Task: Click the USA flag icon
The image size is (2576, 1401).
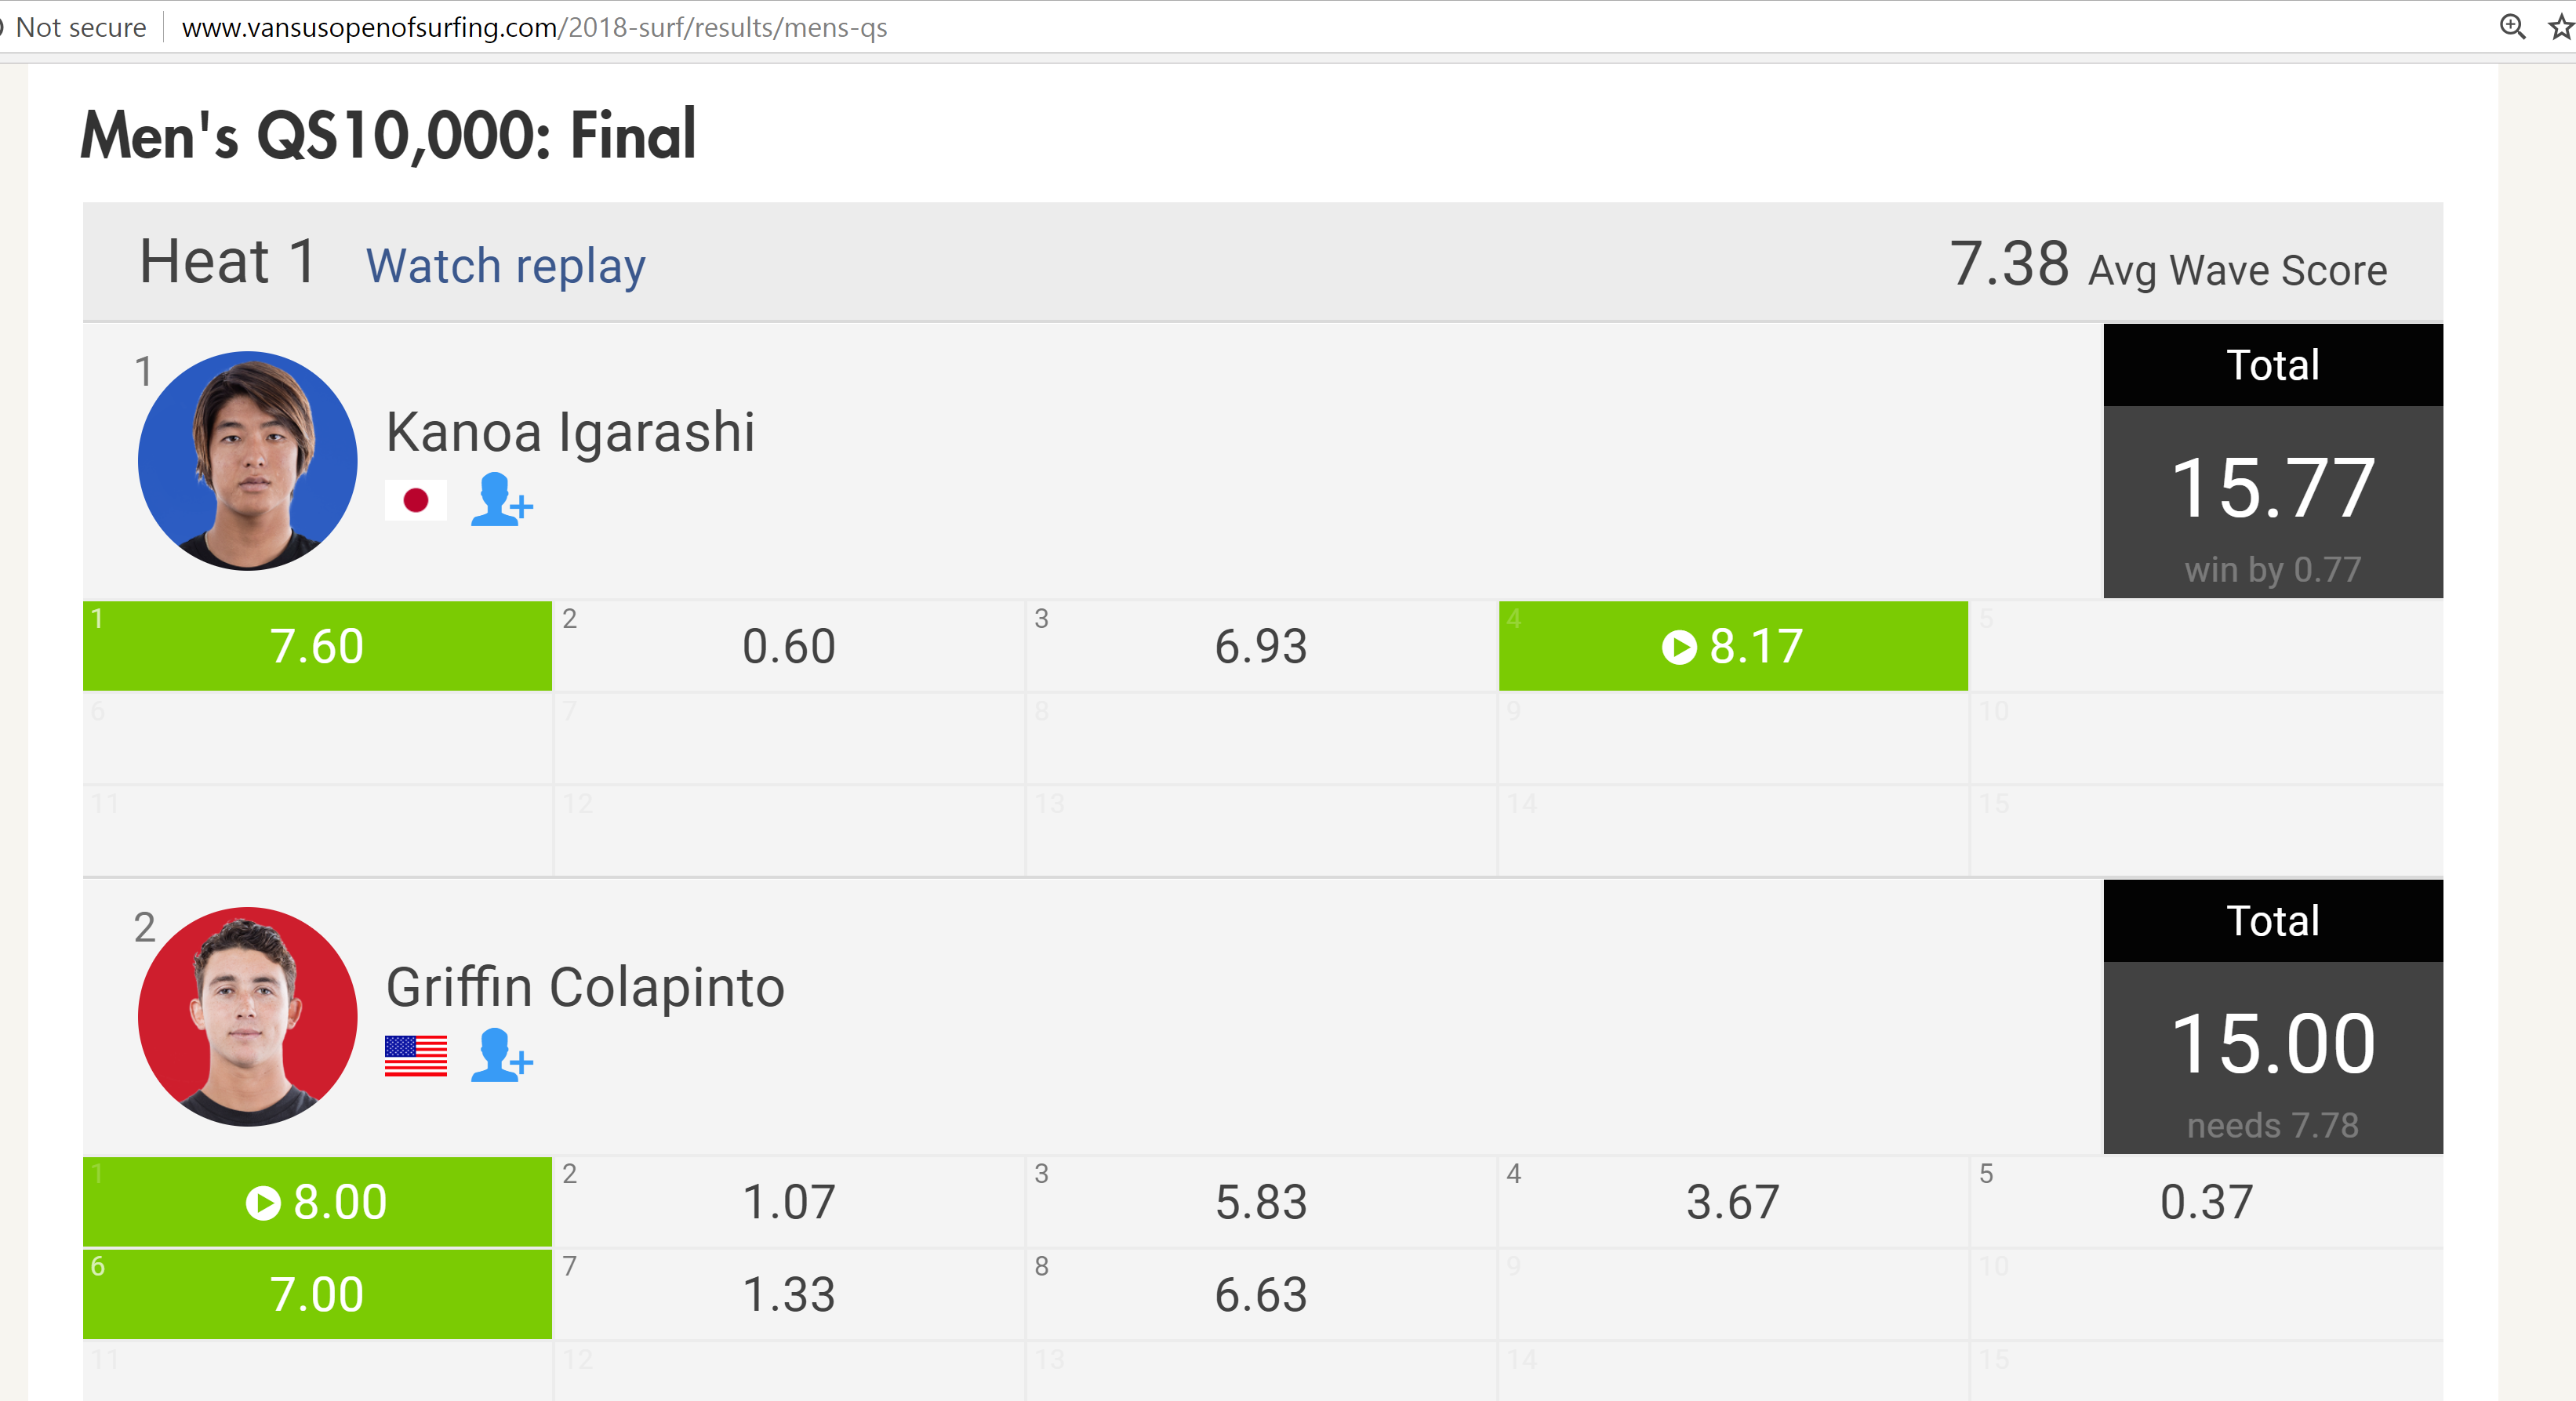Action: (415, 1056)
